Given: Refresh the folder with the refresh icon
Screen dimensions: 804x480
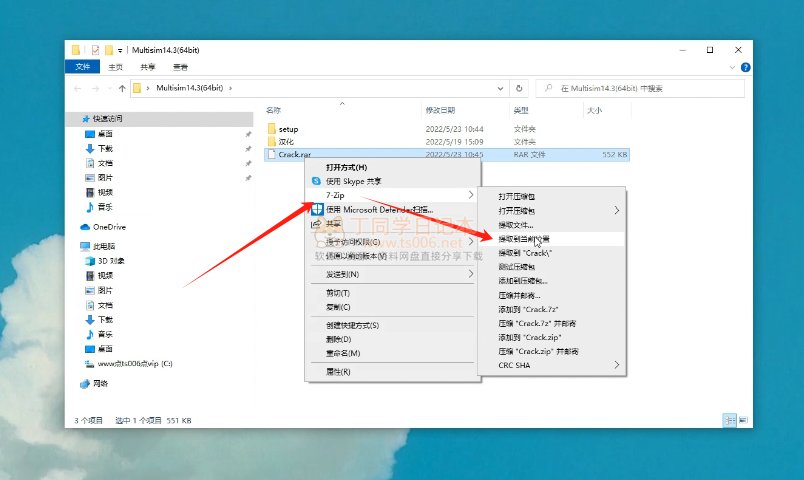Looking at the screenshot, I should pos(519,88).
